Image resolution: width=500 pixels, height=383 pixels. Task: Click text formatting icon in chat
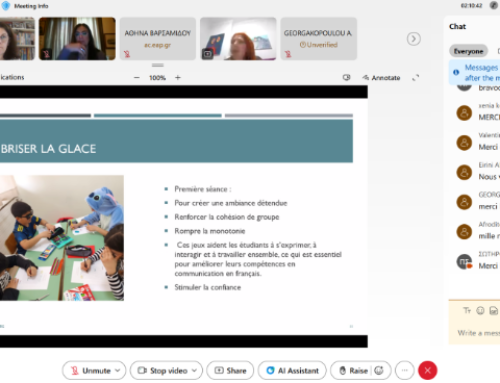pos(467,311)
